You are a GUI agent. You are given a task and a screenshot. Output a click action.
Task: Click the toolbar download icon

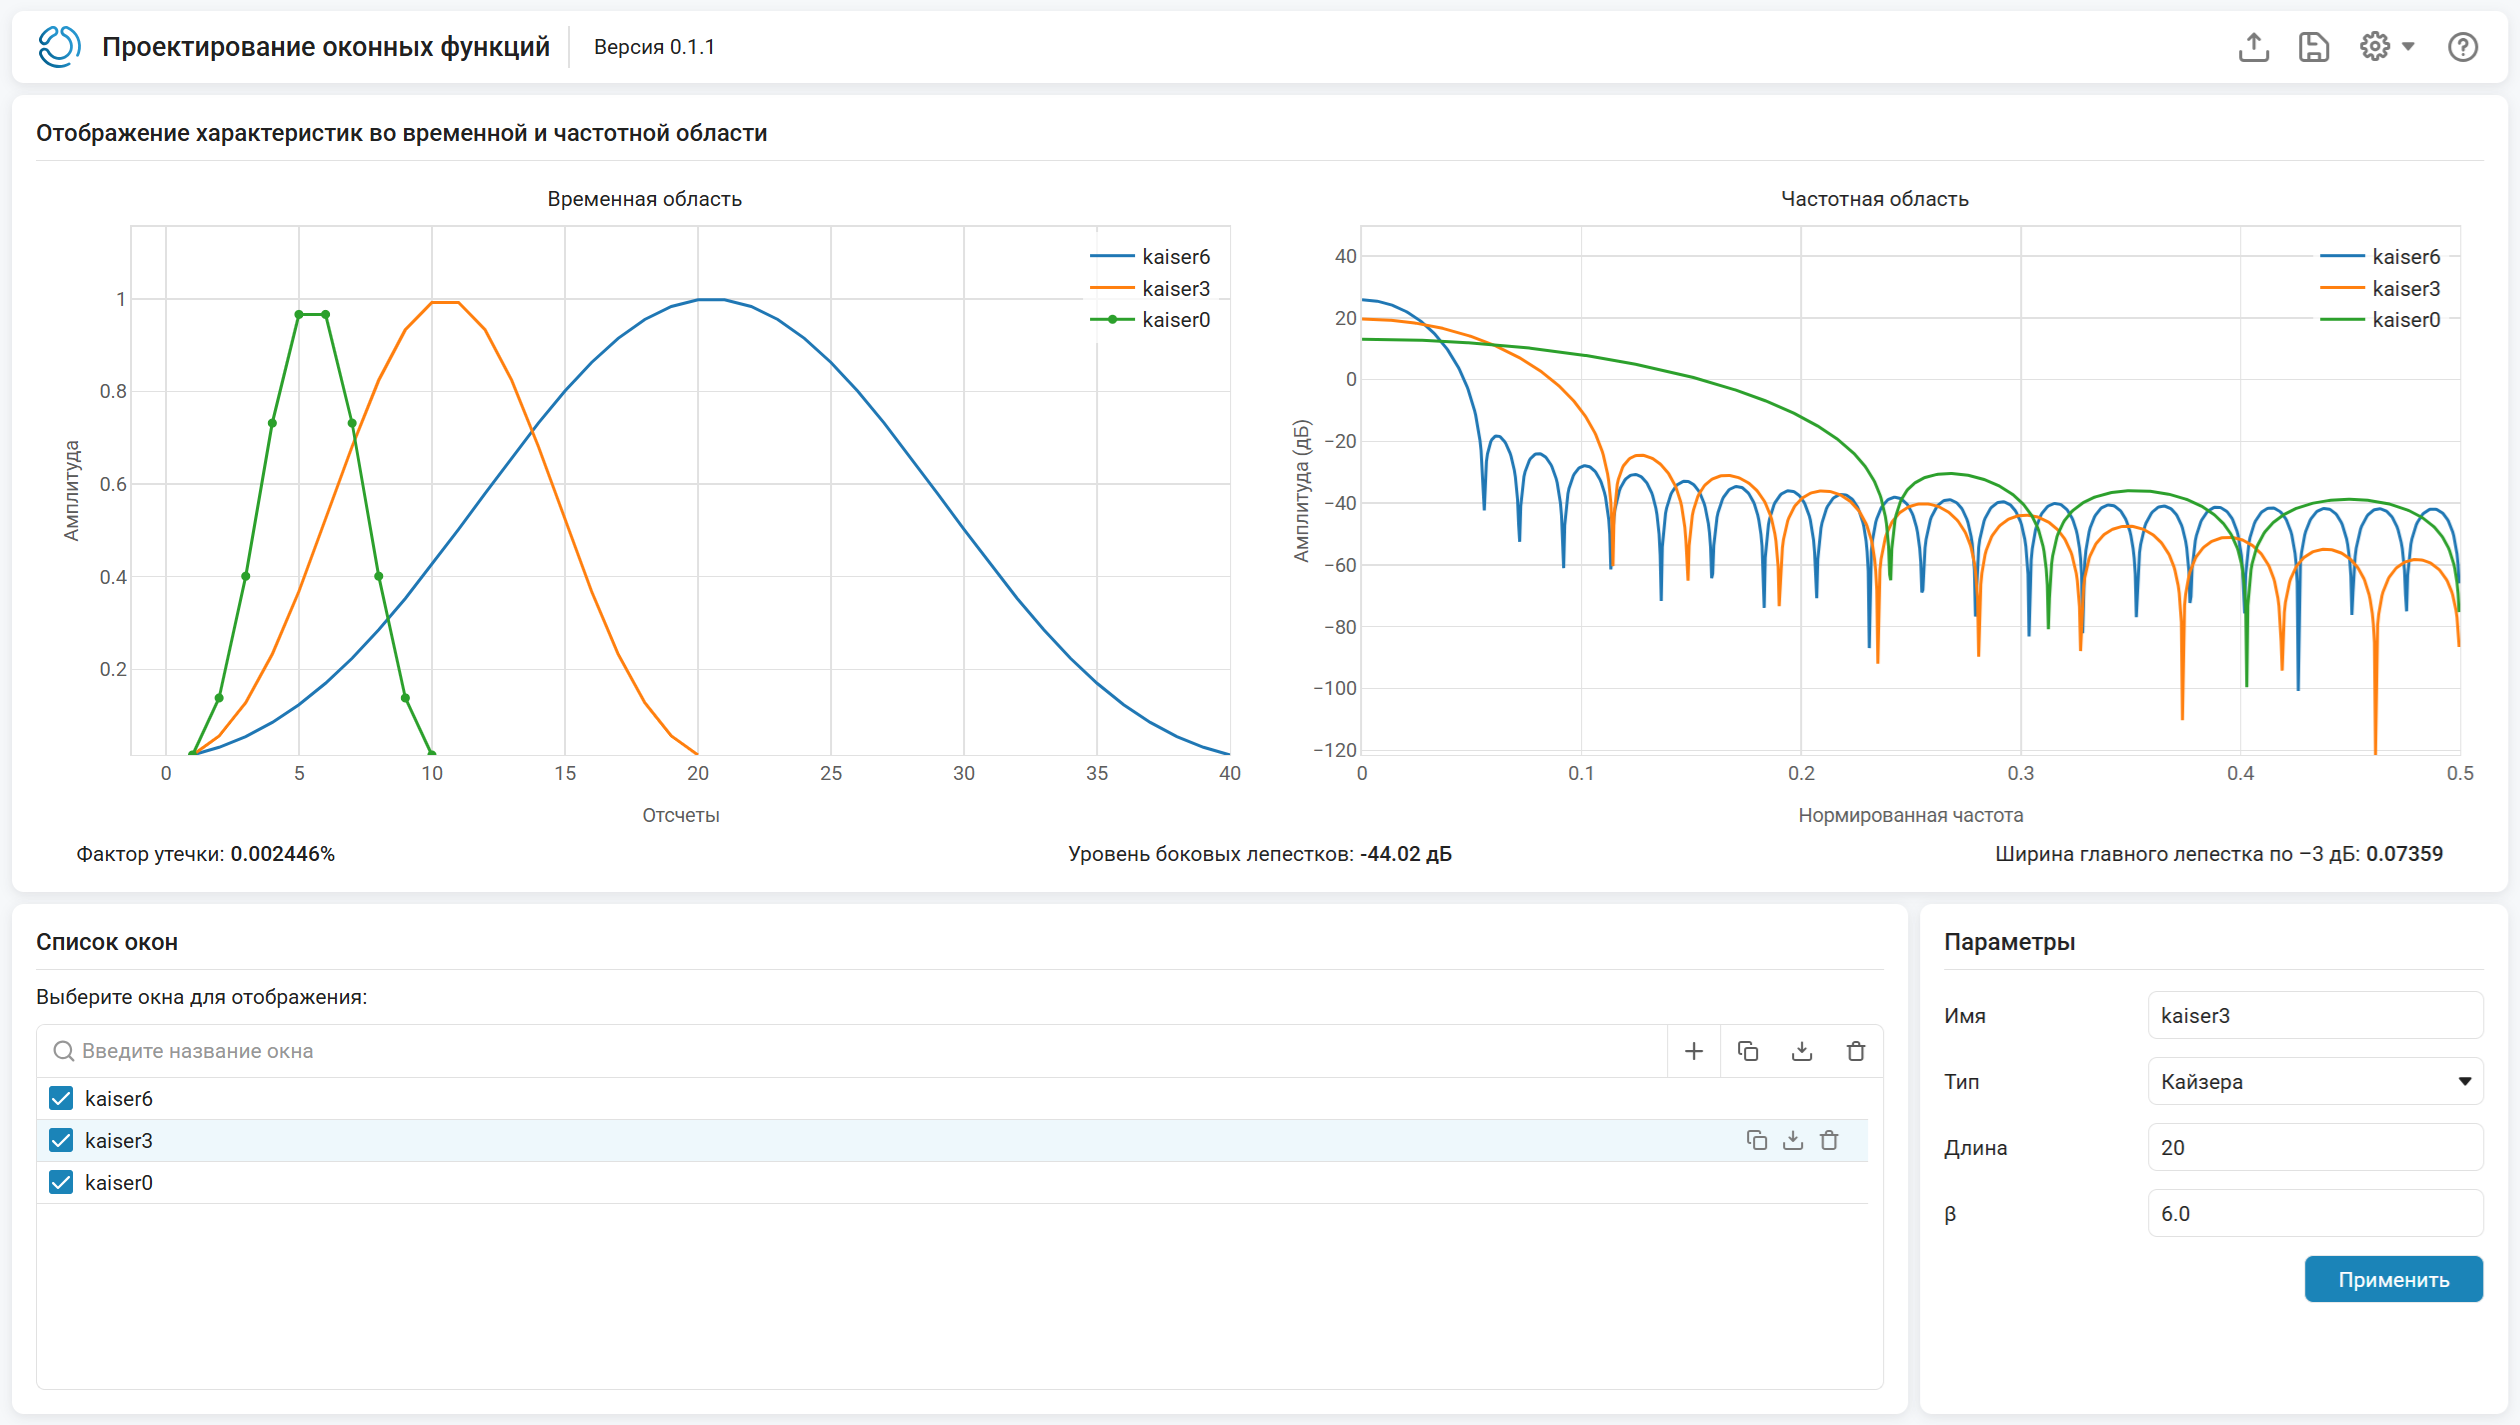coord(1802,1051)
